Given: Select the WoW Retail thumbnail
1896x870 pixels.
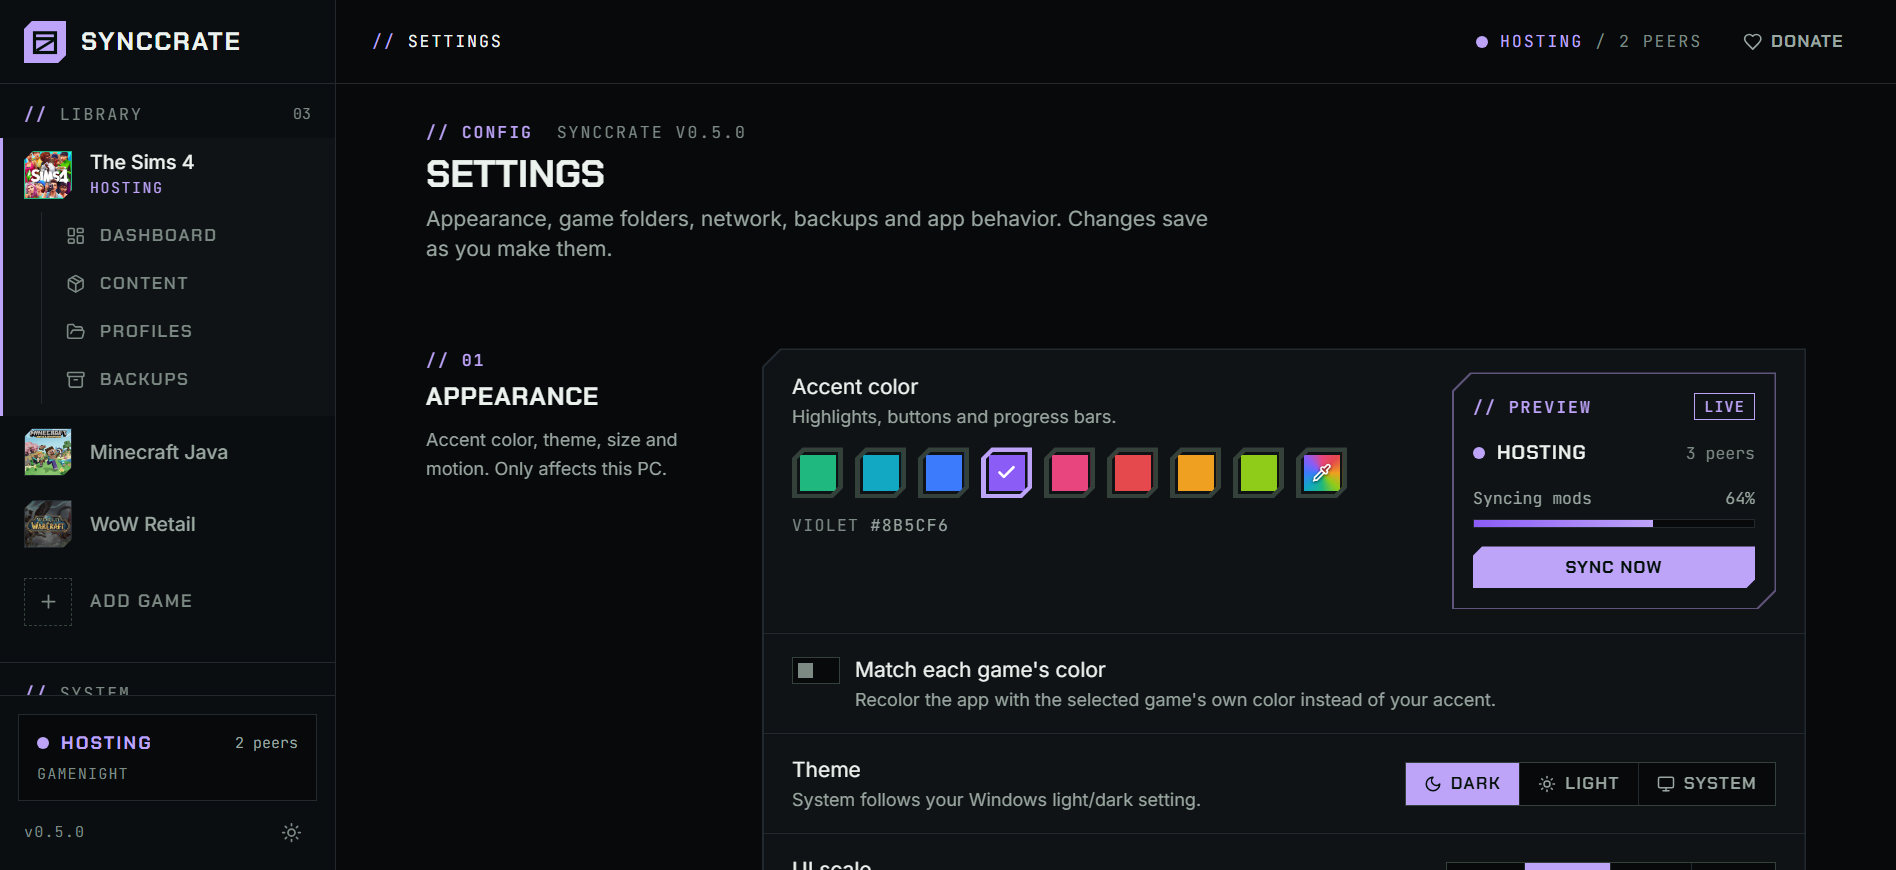Looking at the screenshot, I should (x=48, y=524).
